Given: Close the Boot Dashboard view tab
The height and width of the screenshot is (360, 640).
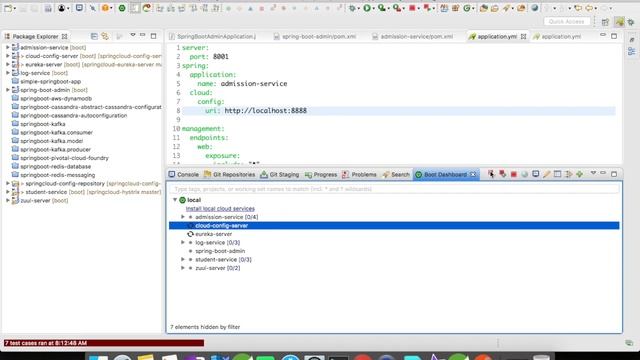Looking at the screenshot, I should (x=473, y=174).
